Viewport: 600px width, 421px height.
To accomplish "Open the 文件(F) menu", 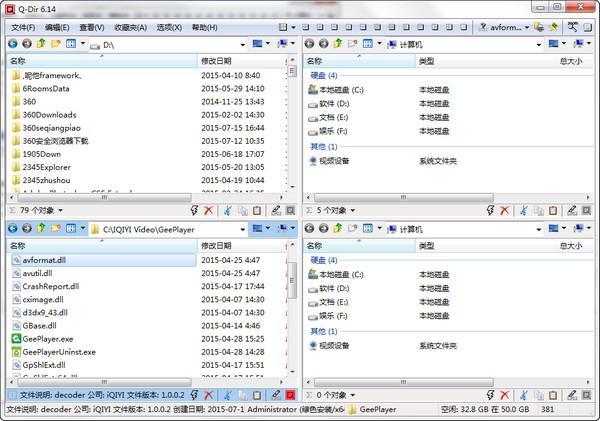I will click(23, 28).
